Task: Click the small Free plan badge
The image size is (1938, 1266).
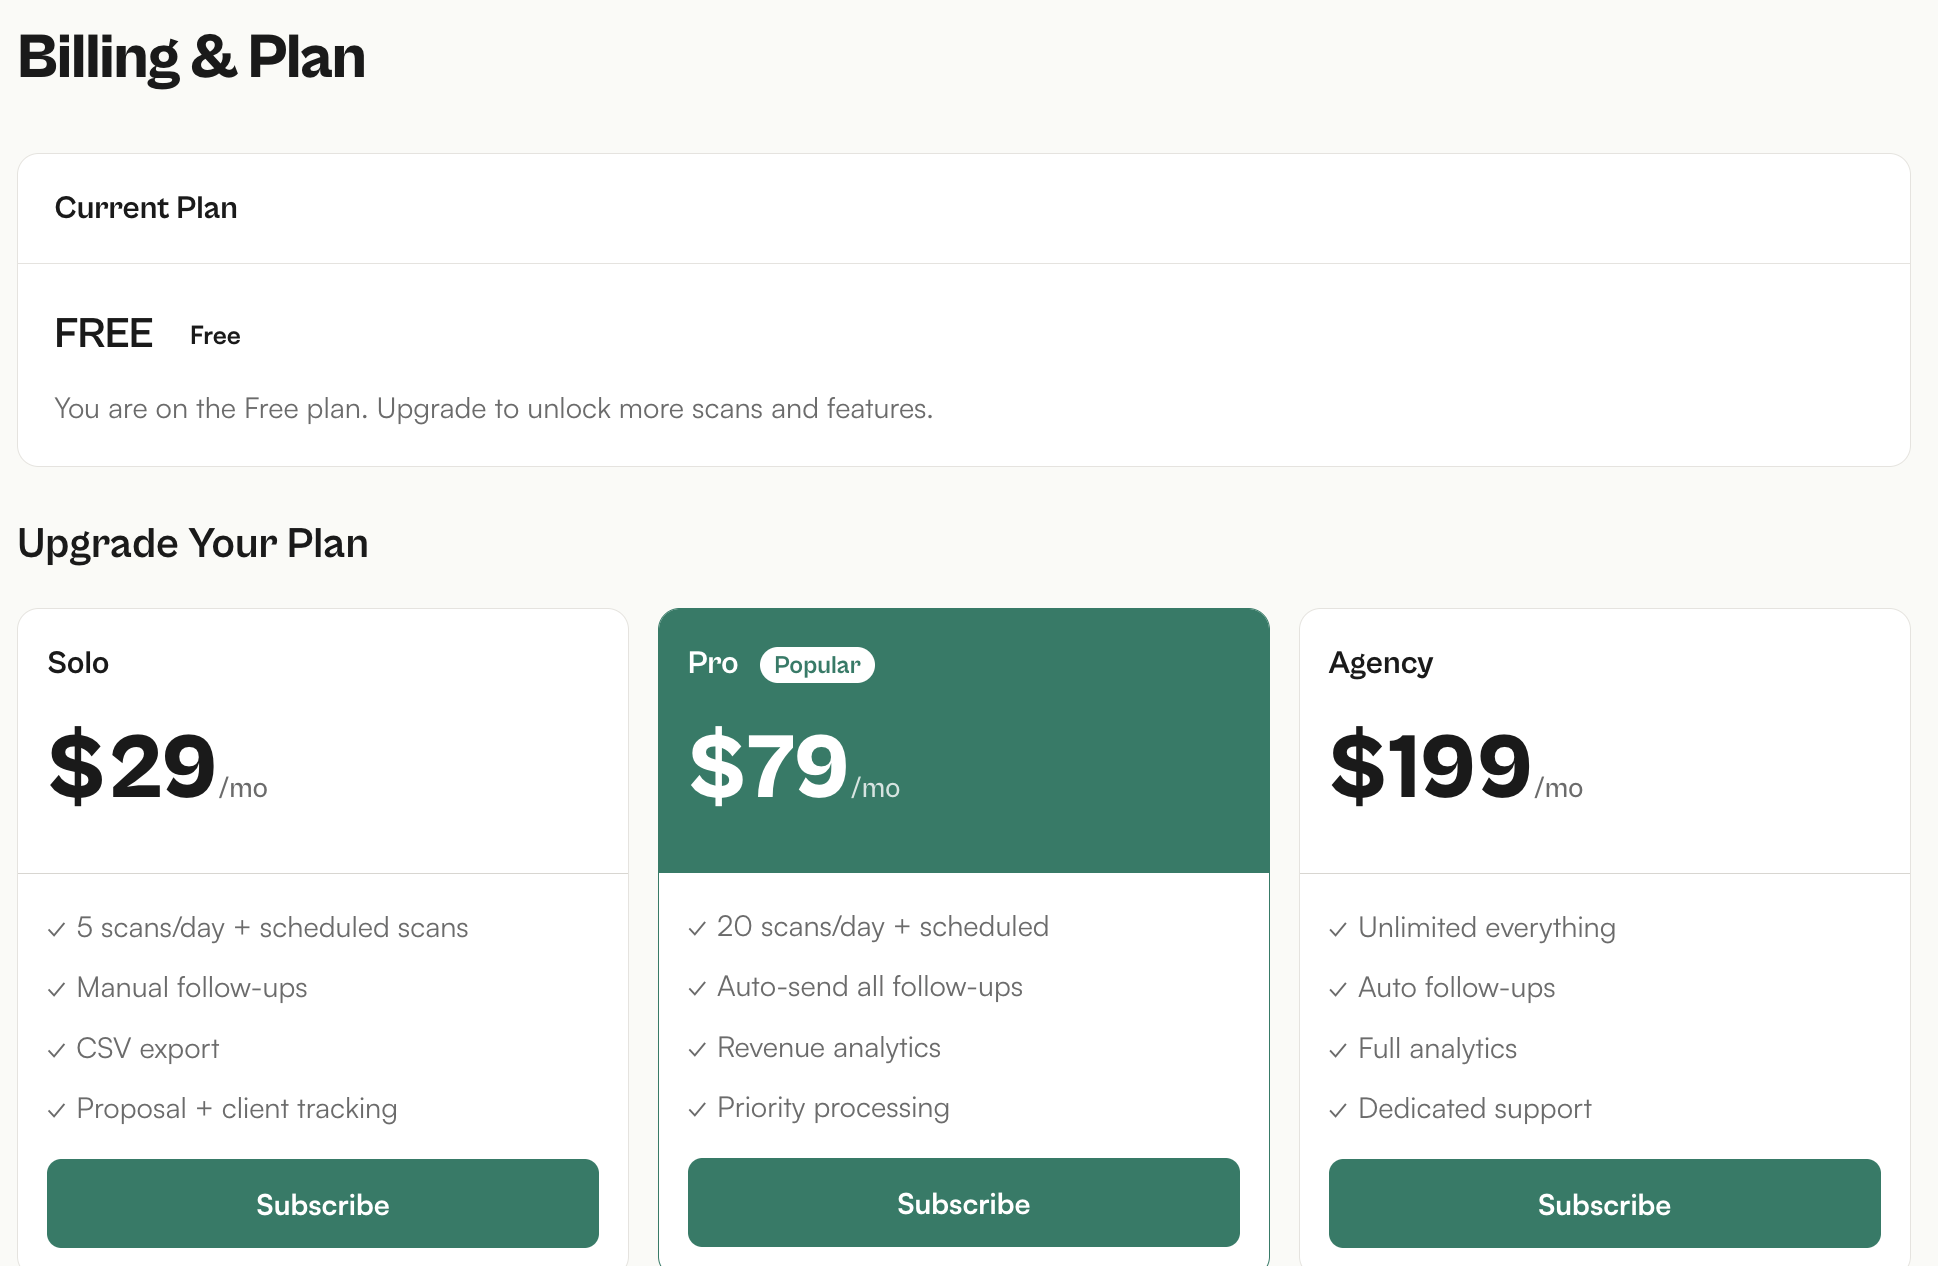Action: [215, 336]
